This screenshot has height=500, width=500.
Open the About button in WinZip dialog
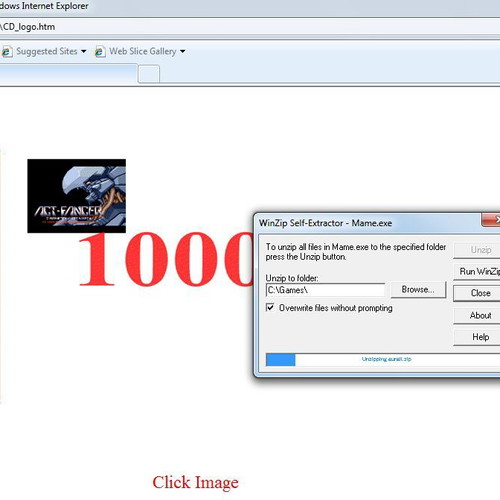(477, 315)
